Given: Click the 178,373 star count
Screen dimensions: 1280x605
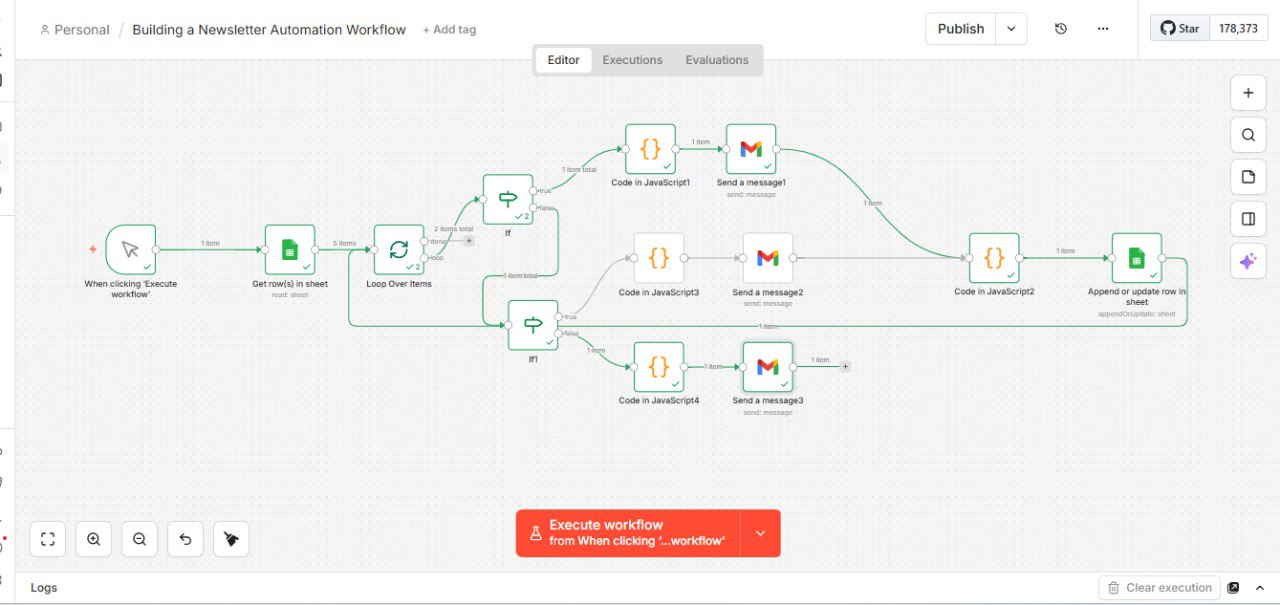Looking at the screenshot, I should click(x=1238, y=28).
